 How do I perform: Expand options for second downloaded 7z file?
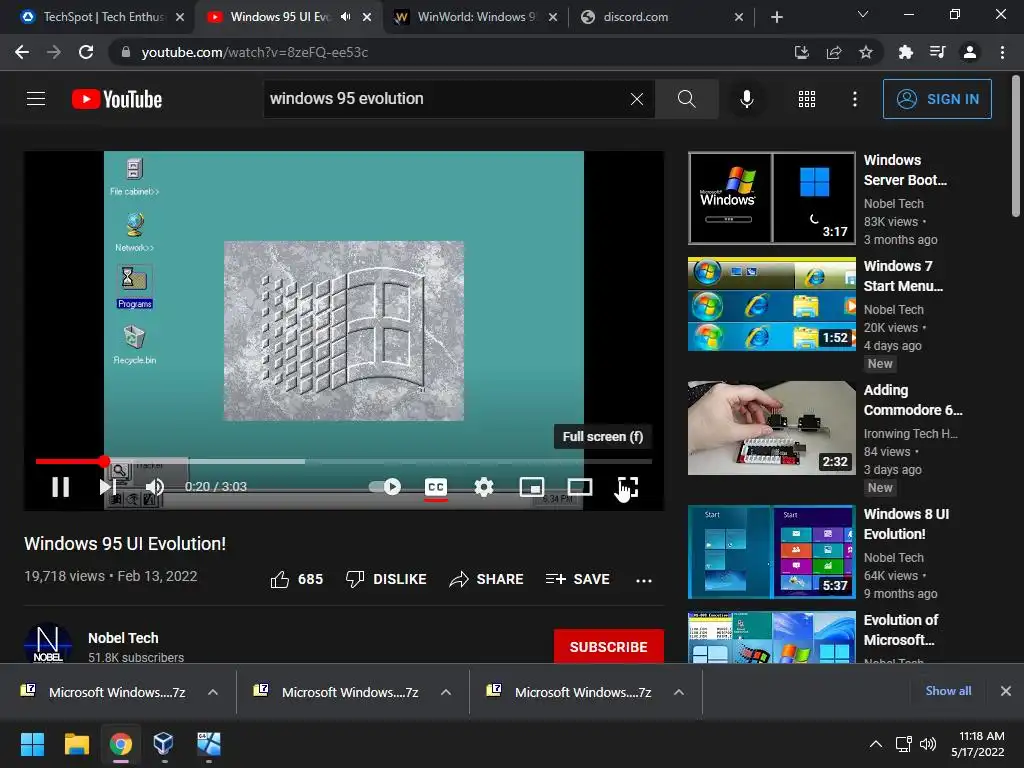coord(446,692)
